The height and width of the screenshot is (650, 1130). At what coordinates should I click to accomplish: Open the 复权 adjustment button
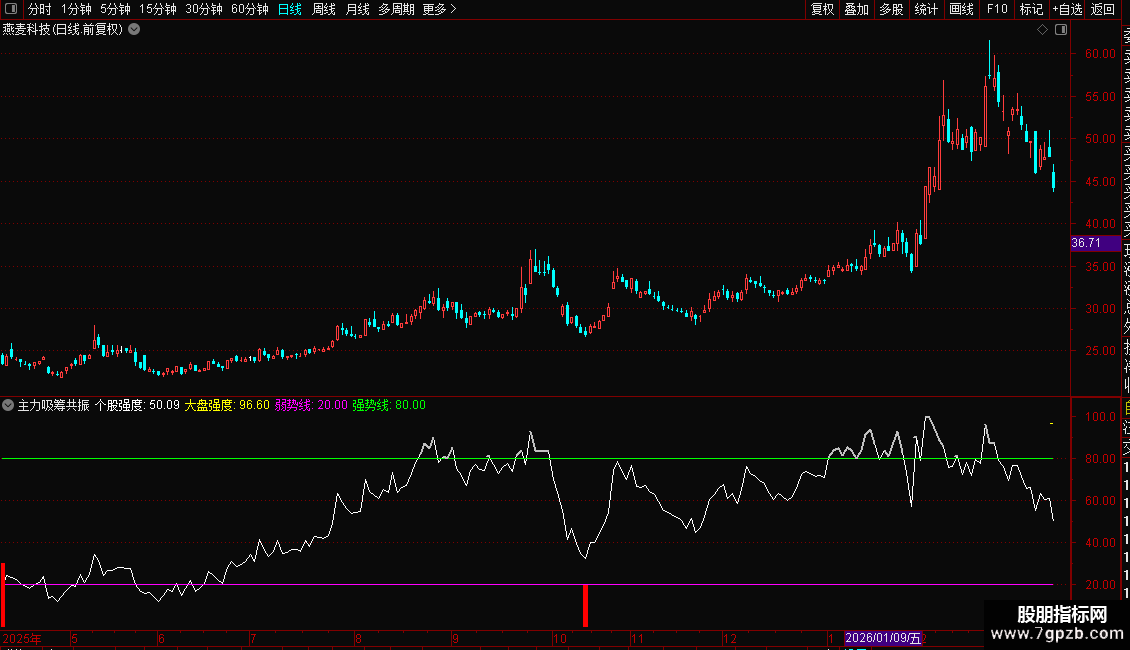click(822, 9)
